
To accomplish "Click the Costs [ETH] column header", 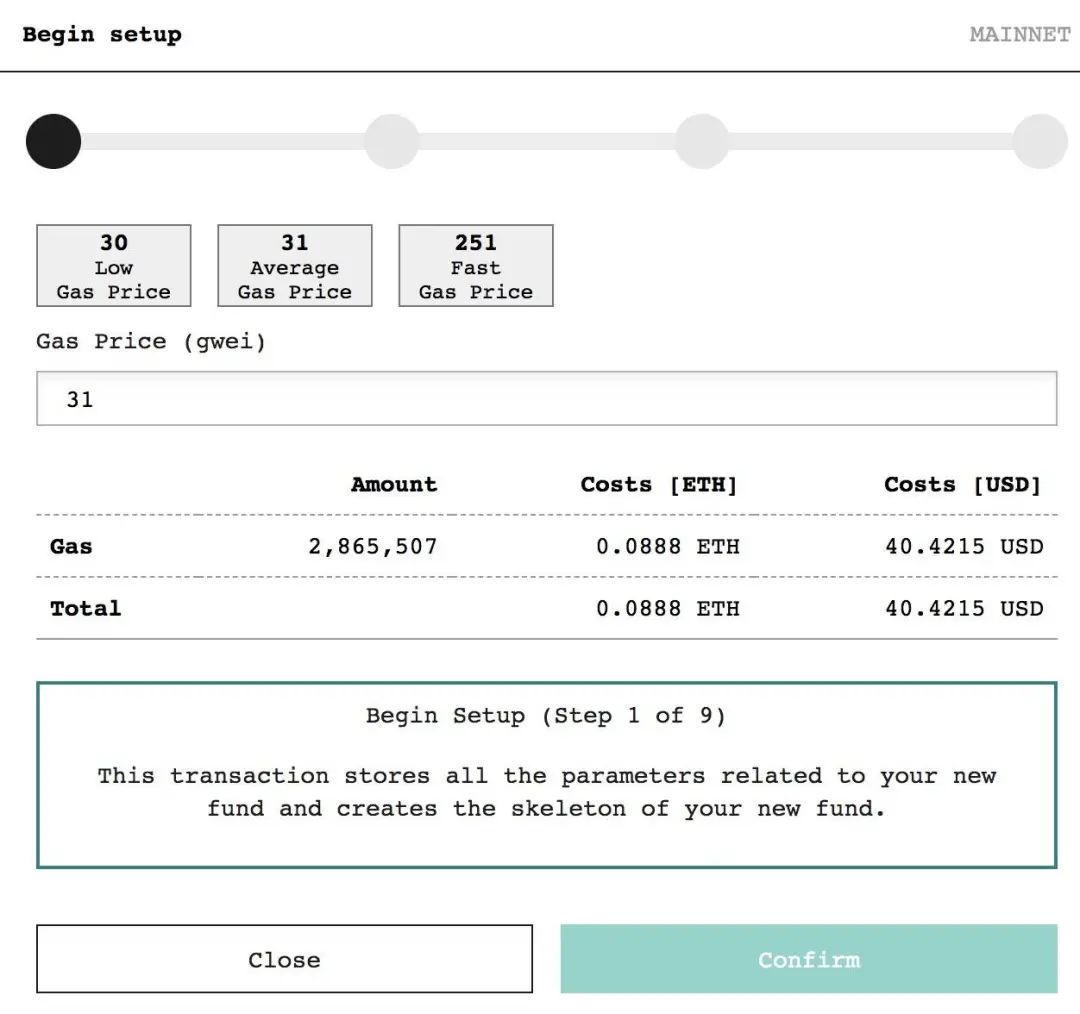I will click(658, 485).
